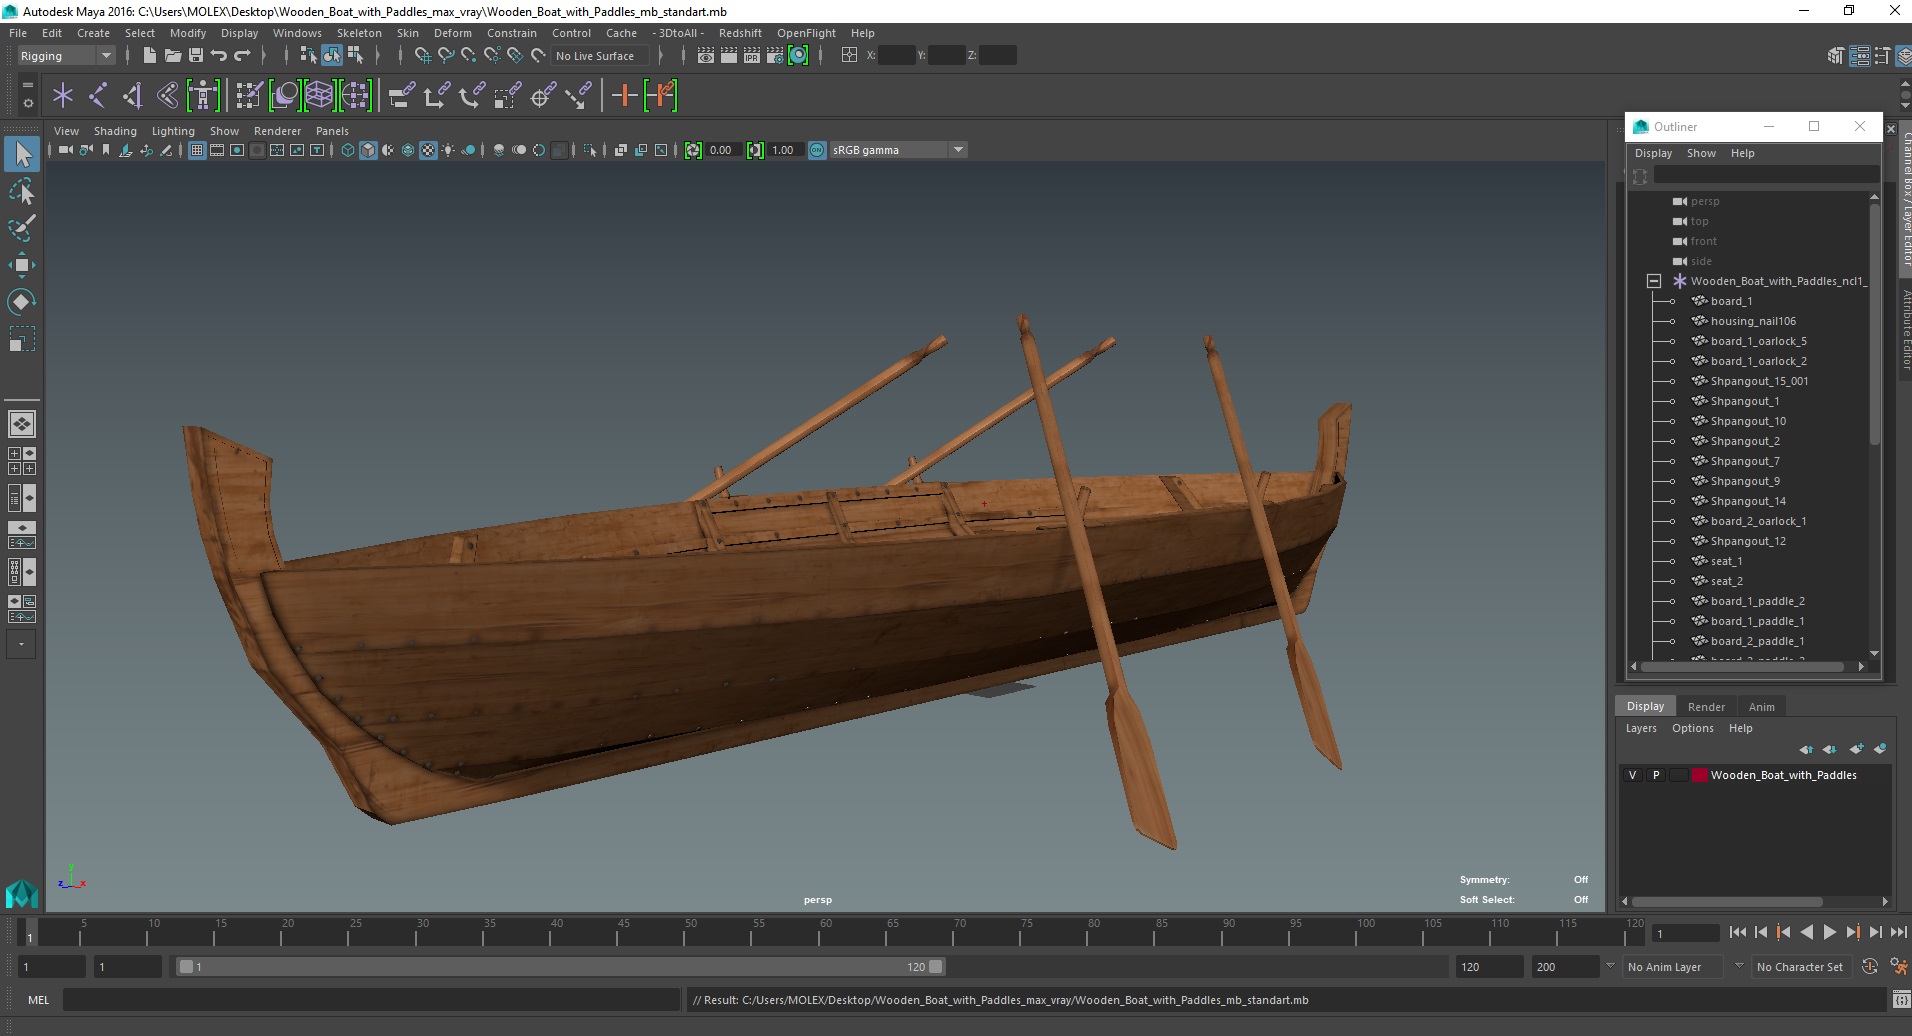Activate the Lasso selection tool
This screenshot has width=1912, height=1036.
(22, 191)
